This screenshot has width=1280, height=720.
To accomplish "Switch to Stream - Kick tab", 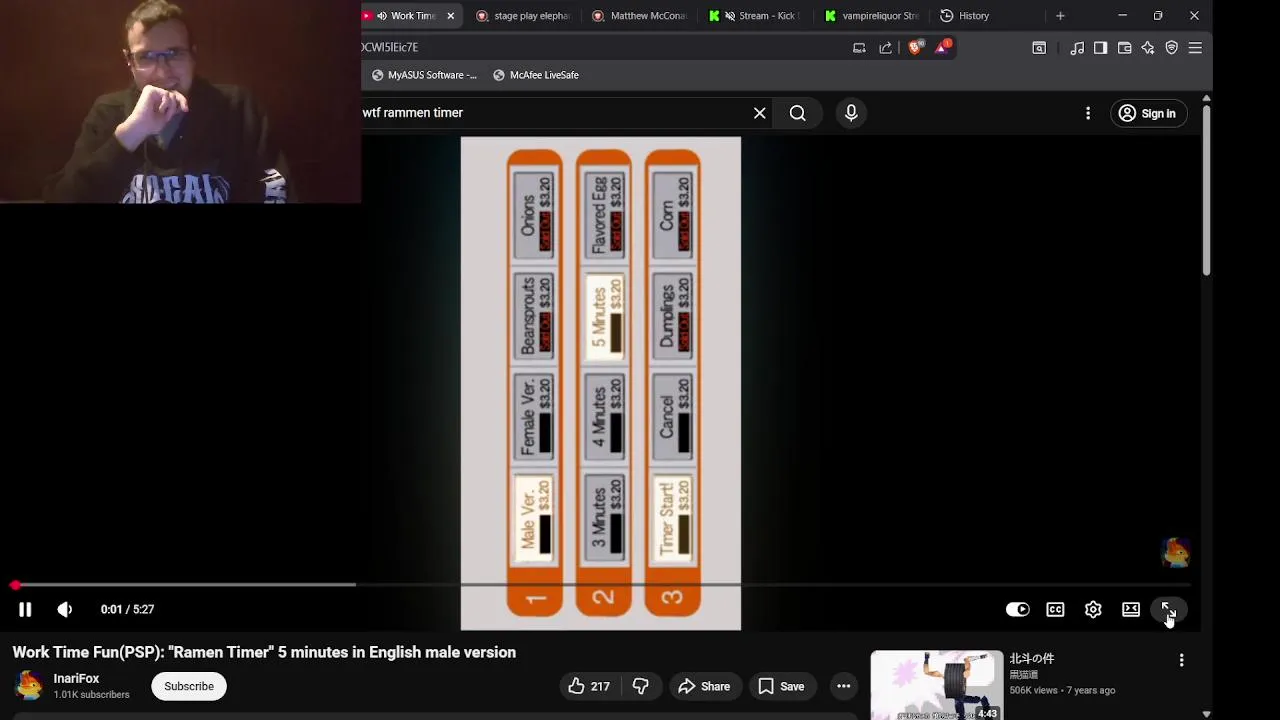I will [755, 16].
